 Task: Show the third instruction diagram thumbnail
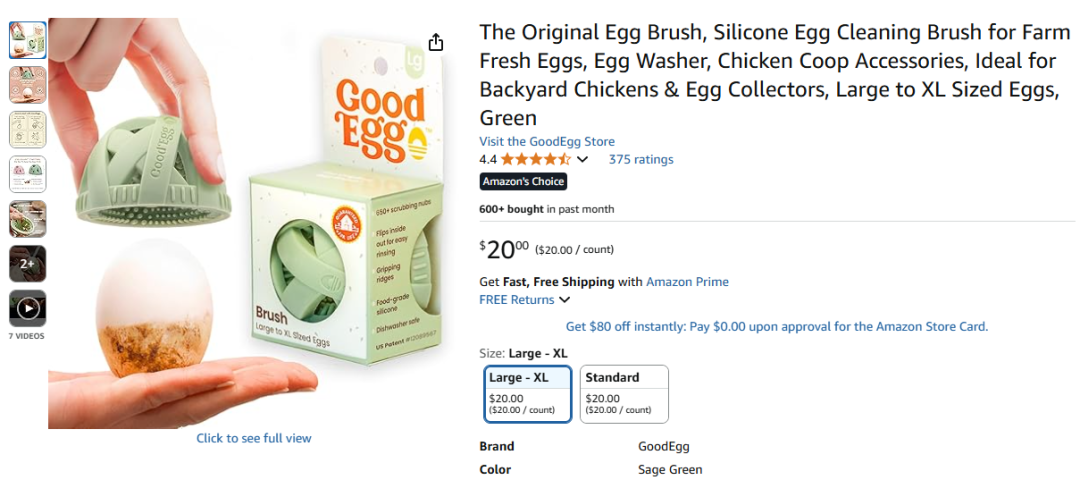(x=27, y=129)
